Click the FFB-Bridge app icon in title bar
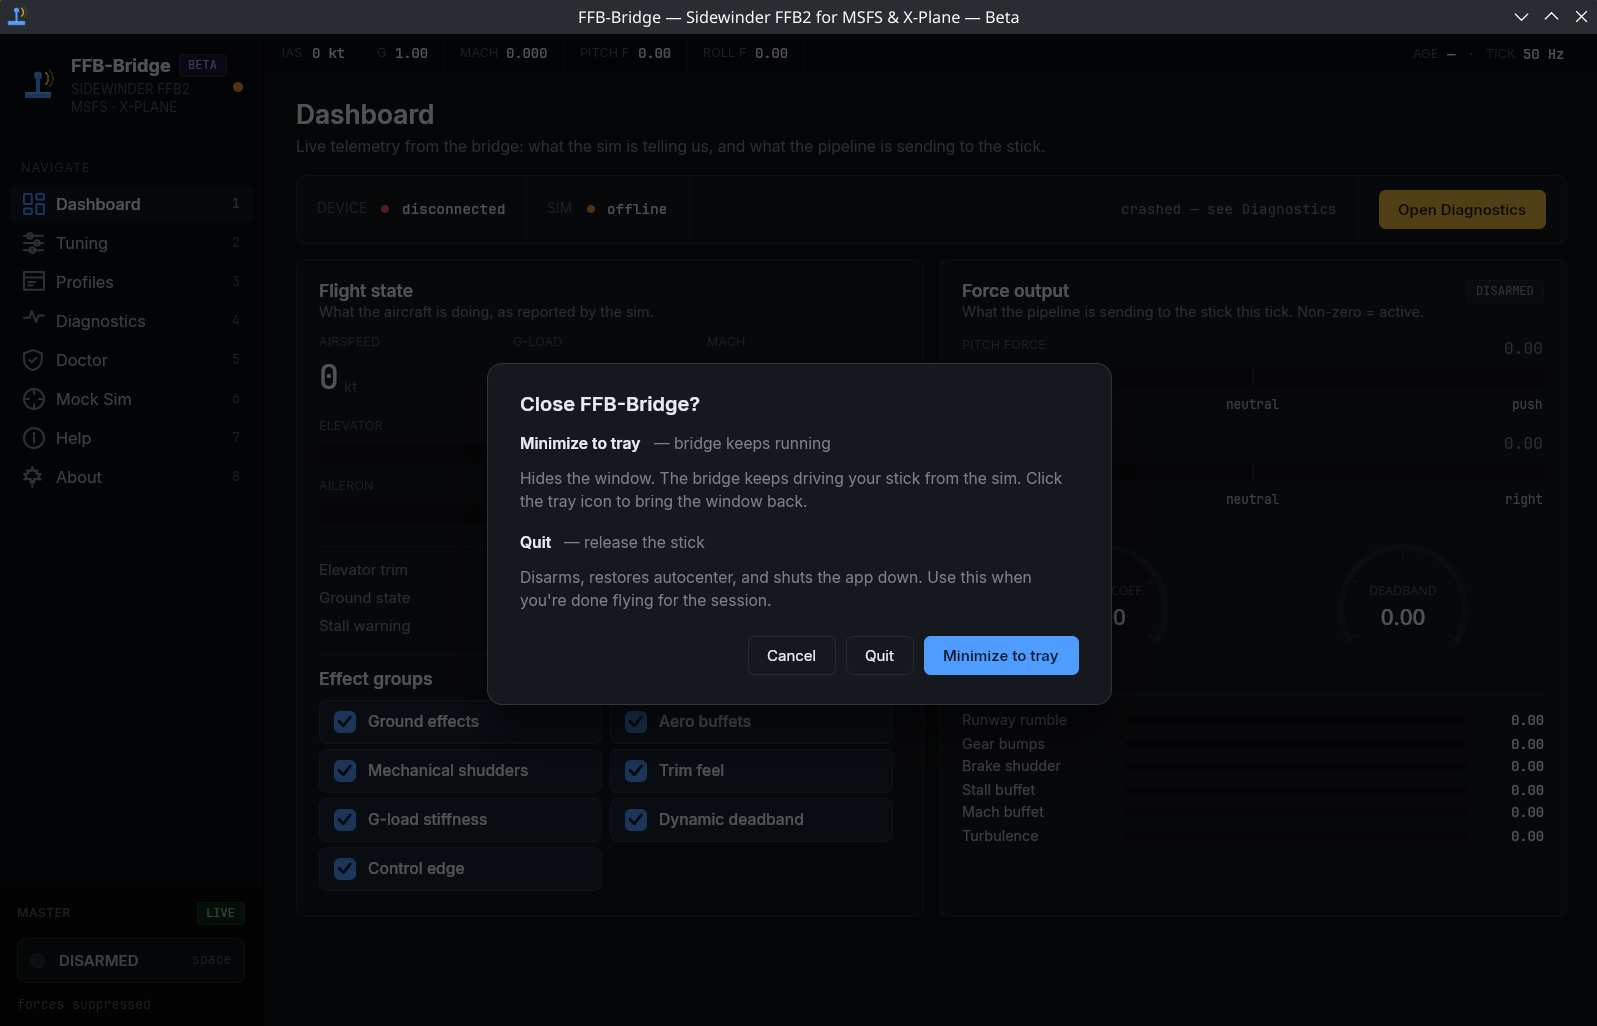Viewport: 1597px width, 1026px height. click(x=17, y=16)
